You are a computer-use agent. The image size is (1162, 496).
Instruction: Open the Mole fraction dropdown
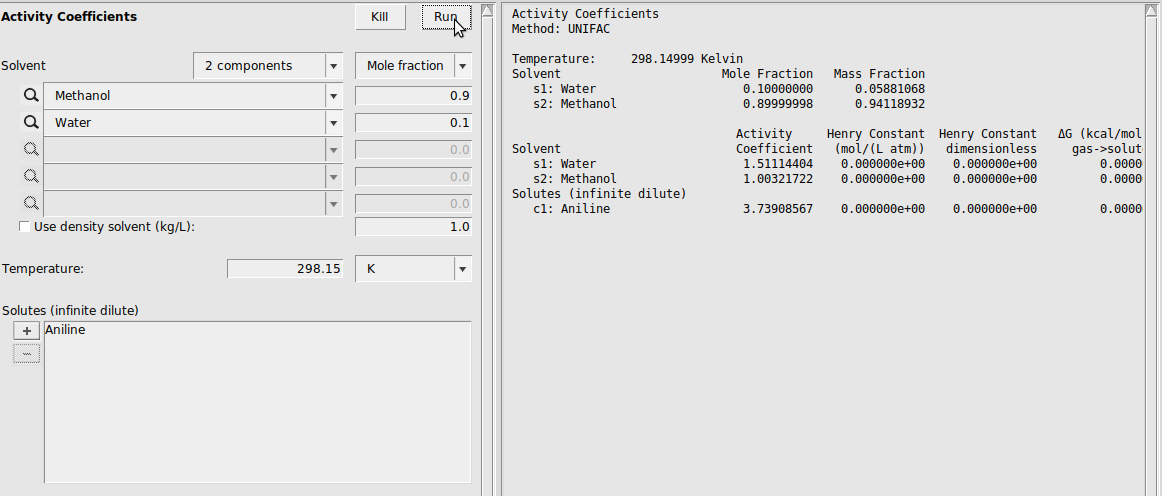pos(413,66)
